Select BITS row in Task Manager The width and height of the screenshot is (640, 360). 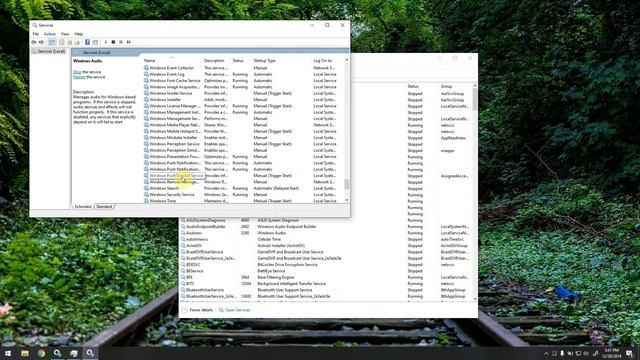coord(327,284)
